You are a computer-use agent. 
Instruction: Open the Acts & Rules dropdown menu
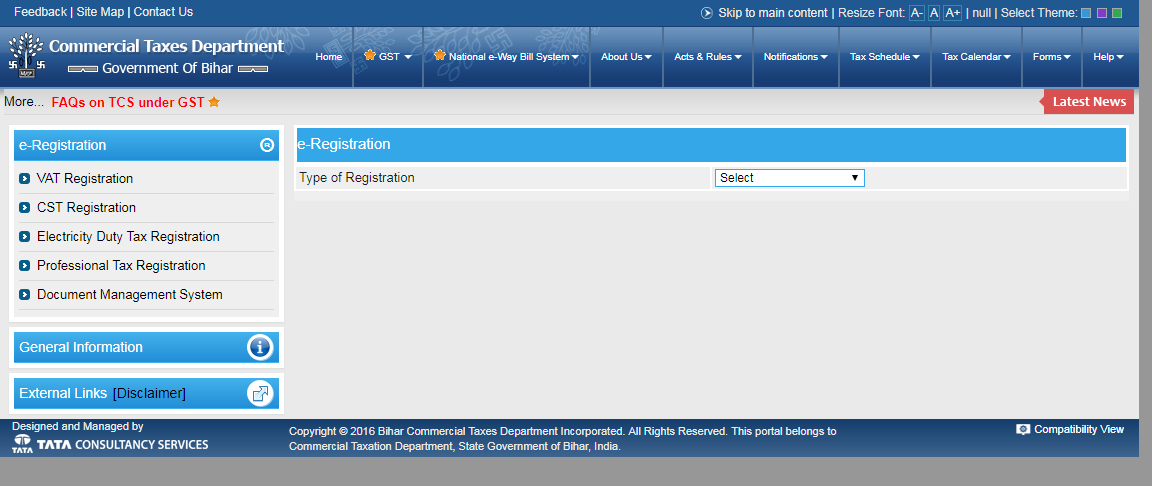pyautogui.click(x=708, y=57)
